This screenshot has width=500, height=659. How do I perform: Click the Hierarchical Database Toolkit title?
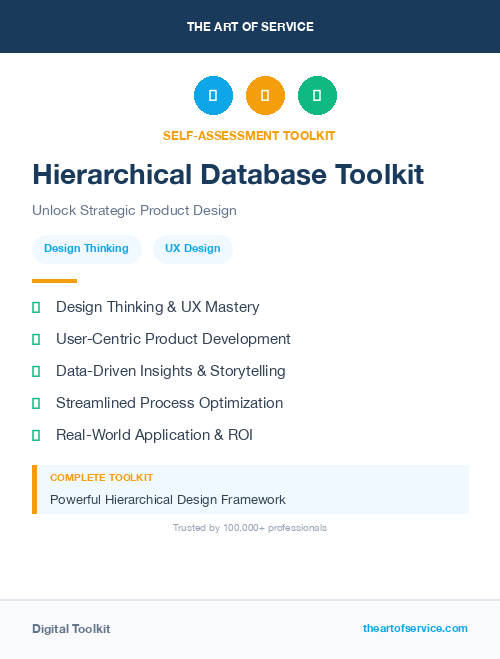point(228,174)
